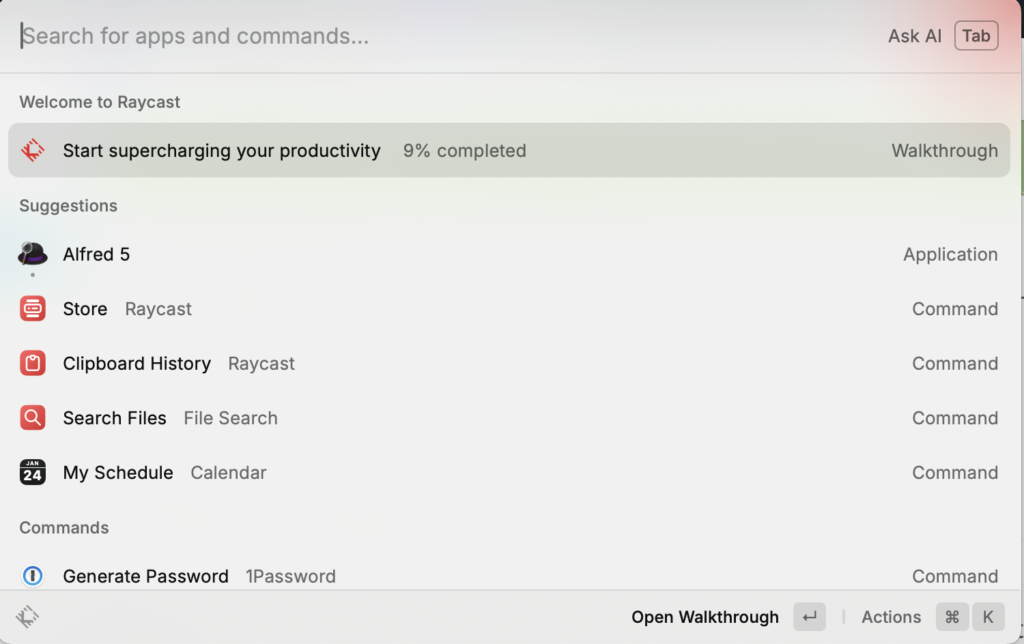1024x644 pixels.
Task: Click the Ask AI button
Action: (x=914, y=36)
